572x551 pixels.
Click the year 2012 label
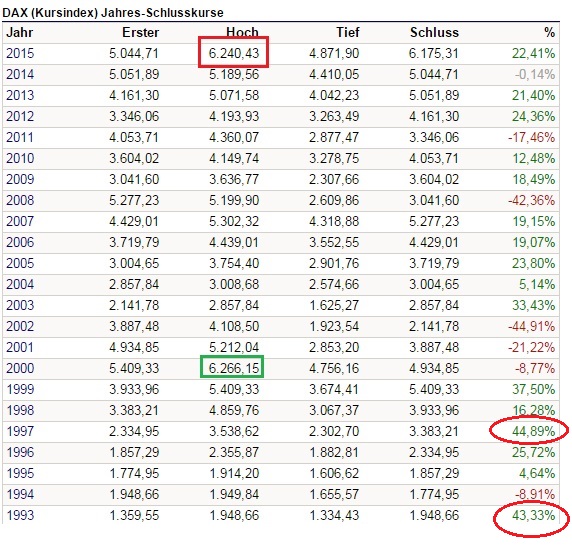[20, 116]
